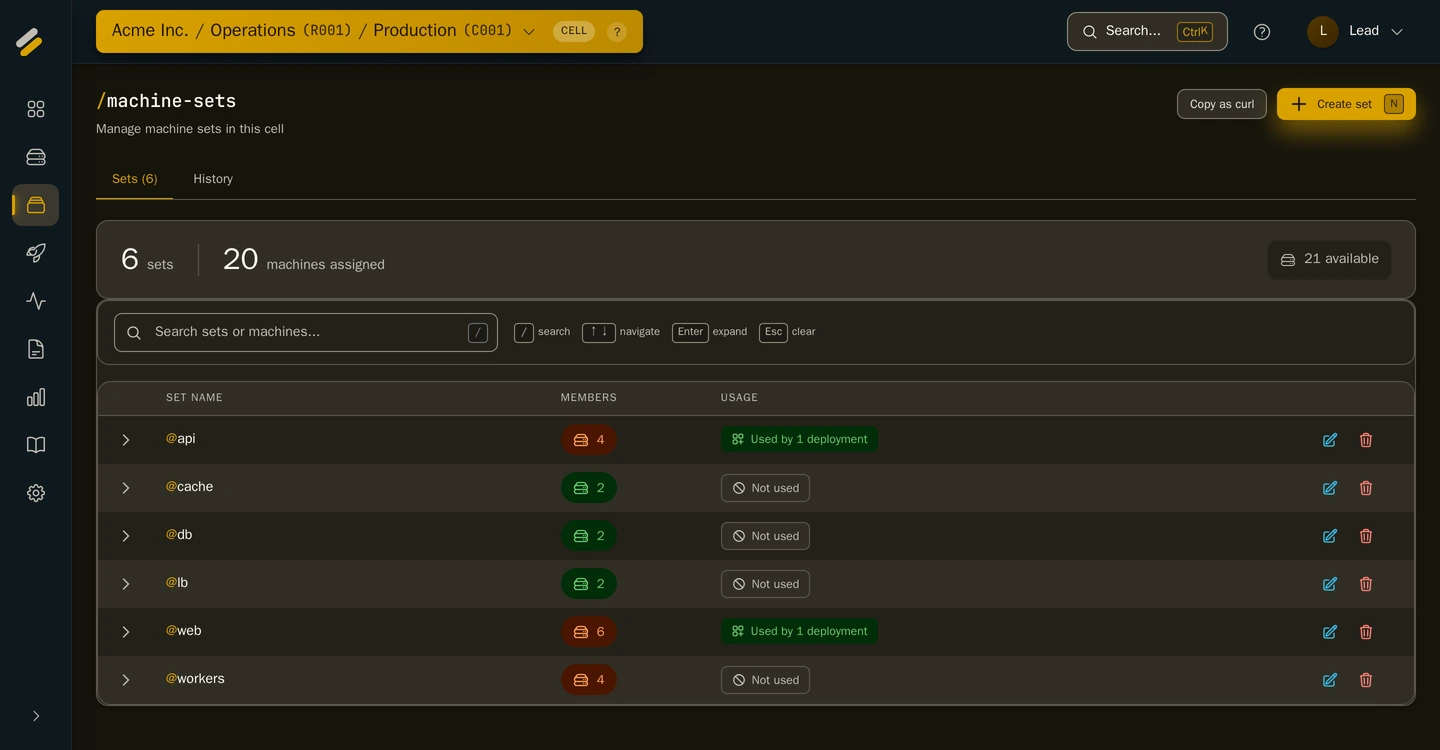
Task: Delete the @cache set
Action: pyautogui.click(x=1366, y=488)
